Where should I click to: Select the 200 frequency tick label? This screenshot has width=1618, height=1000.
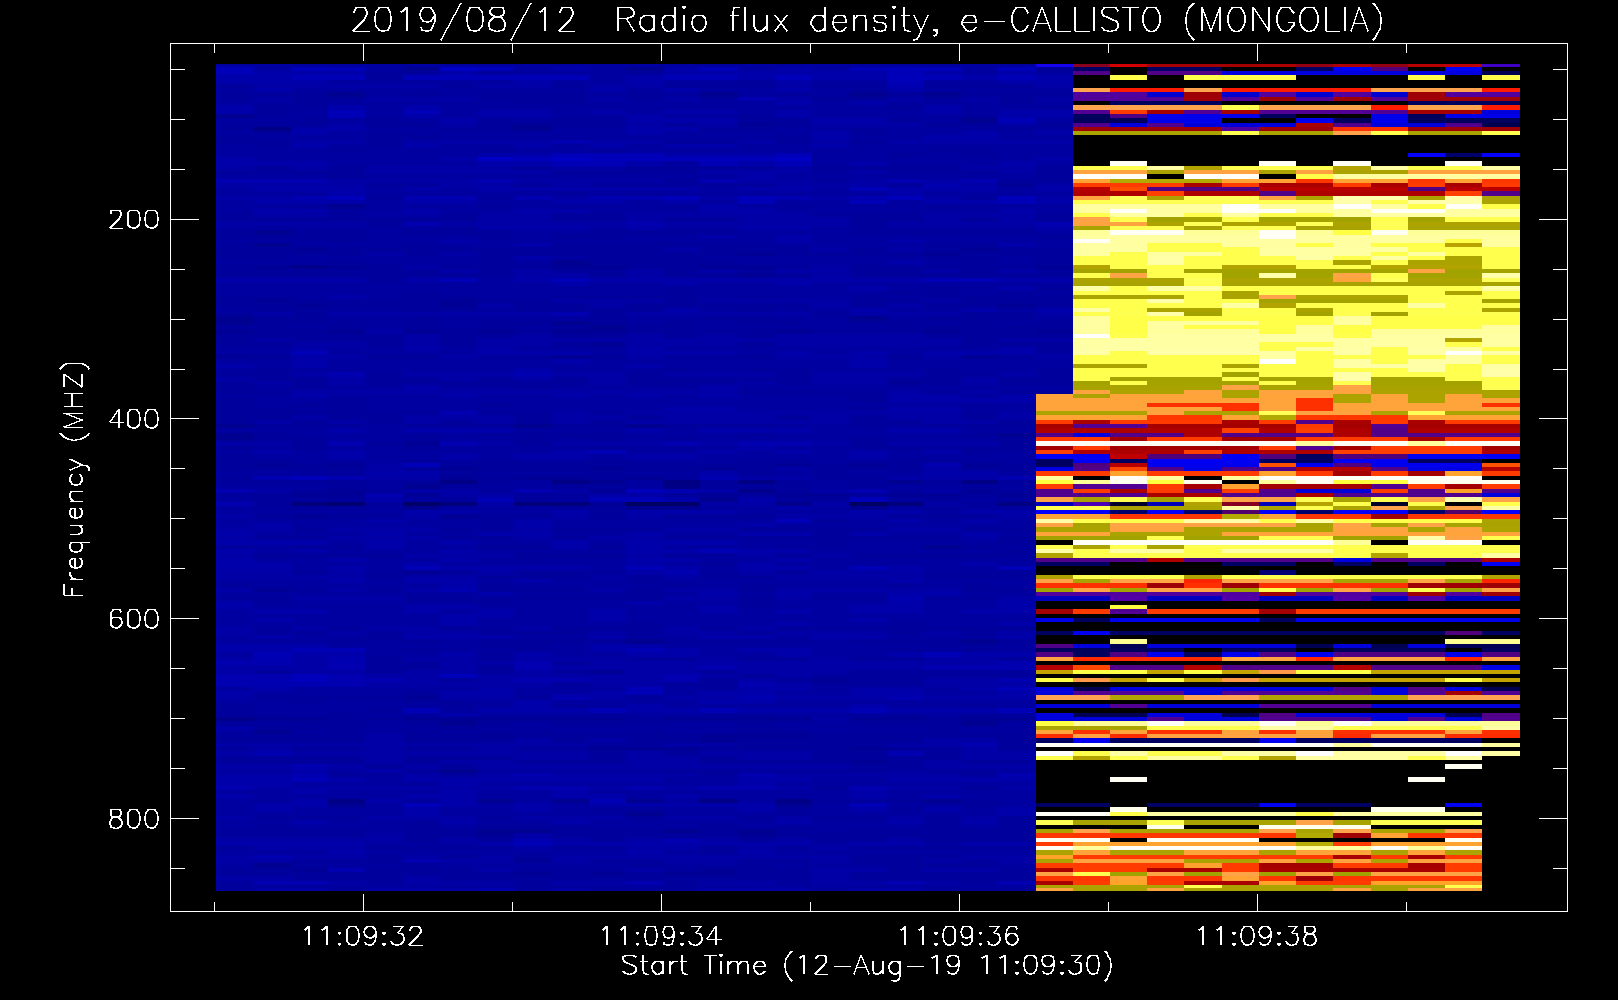tap(134, 219)
